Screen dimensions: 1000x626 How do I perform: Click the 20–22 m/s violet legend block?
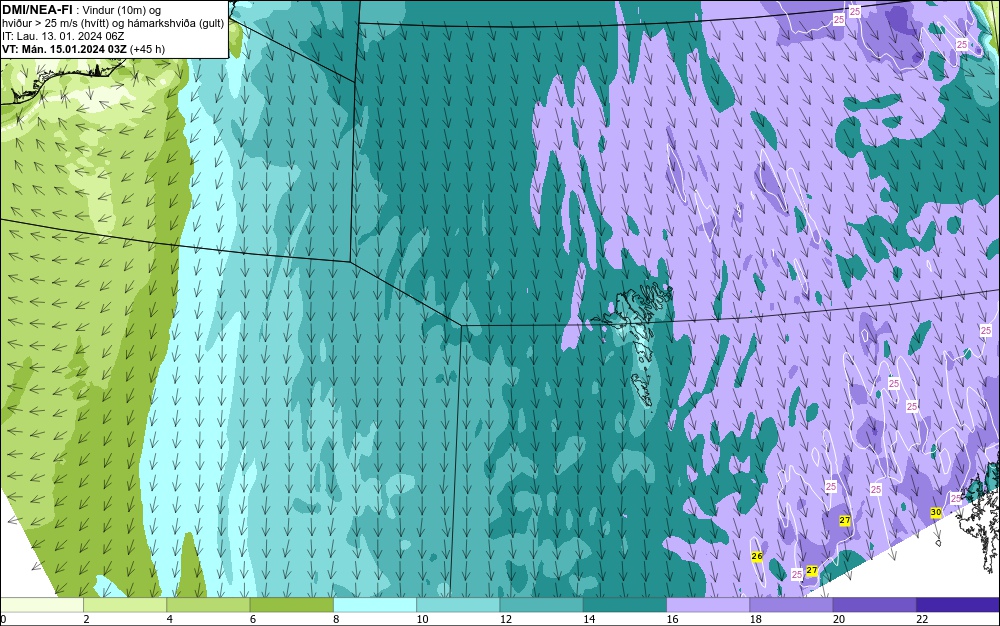(x=874, y=605)
